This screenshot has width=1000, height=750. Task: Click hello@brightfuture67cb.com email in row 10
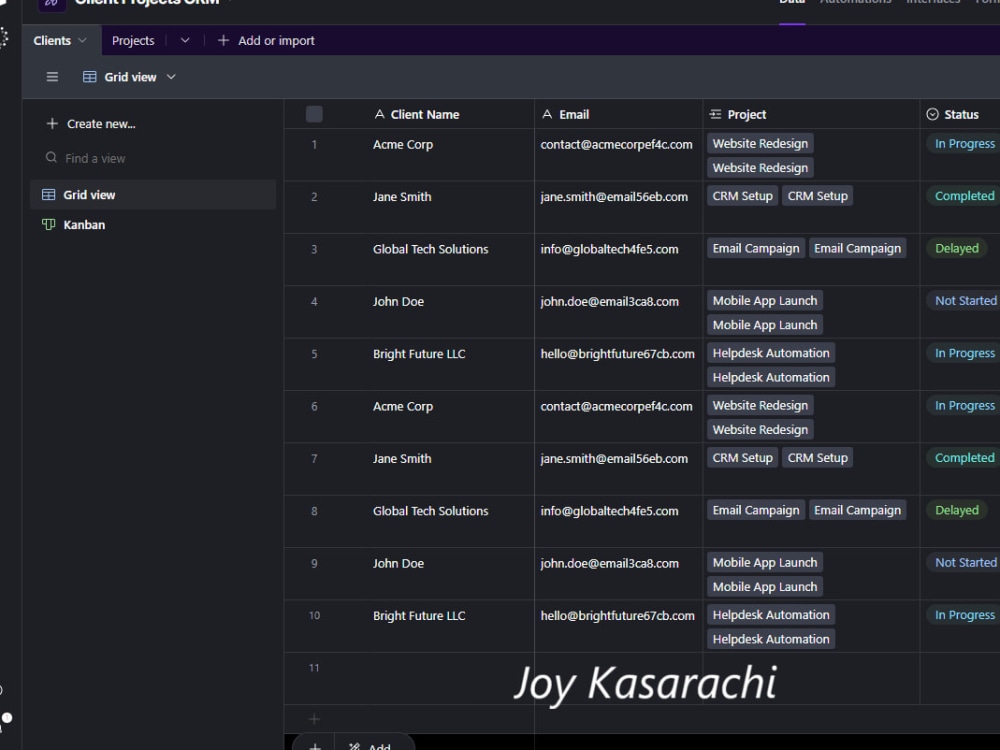point(617,615)
